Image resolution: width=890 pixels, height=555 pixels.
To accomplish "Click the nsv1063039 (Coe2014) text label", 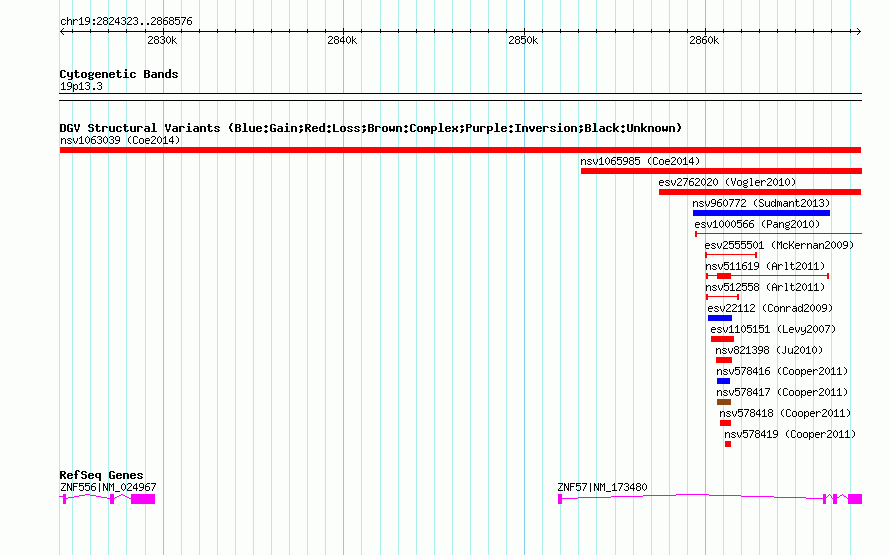I will click(120, 140).
